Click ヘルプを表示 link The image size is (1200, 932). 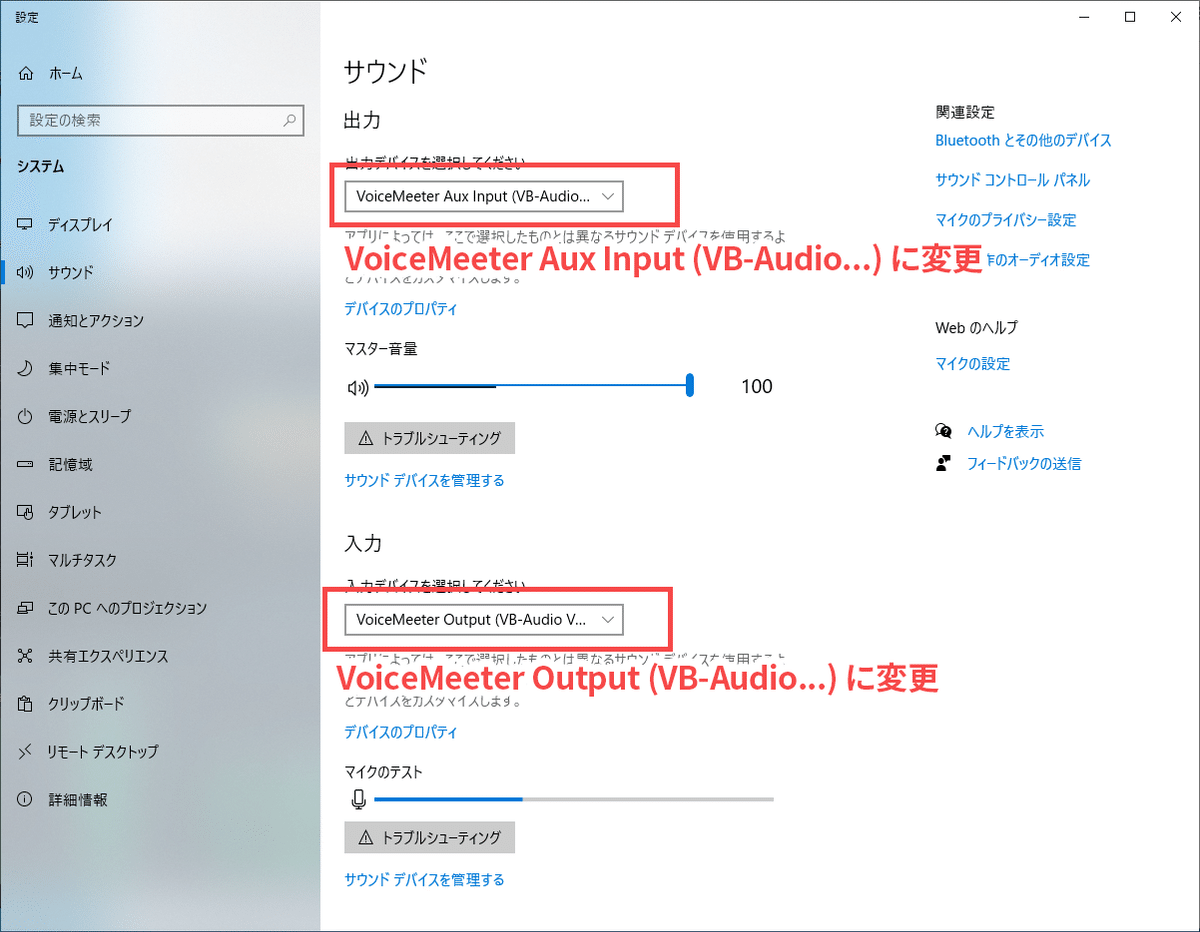(x=1005, y=432)
